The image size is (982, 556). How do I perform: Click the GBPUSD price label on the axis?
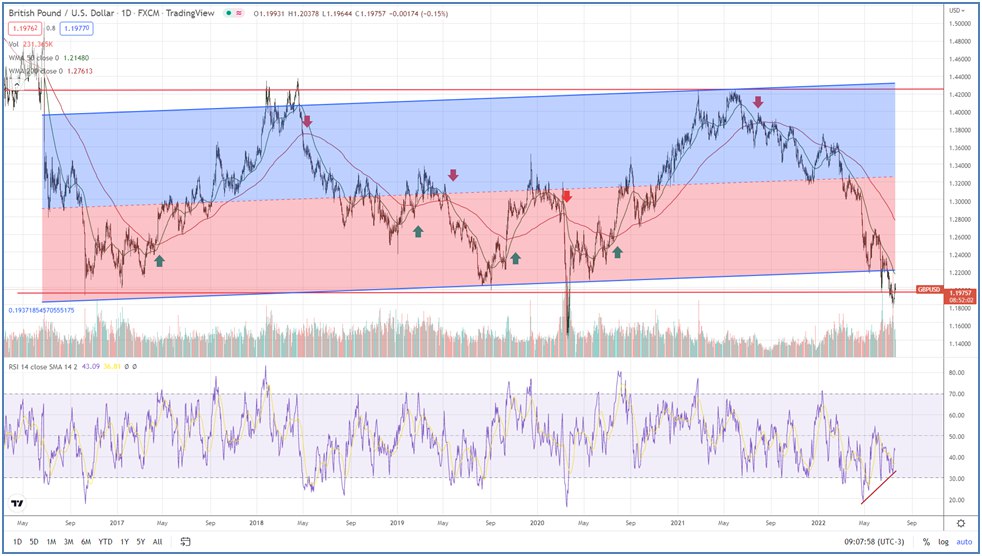coord(929,289)
